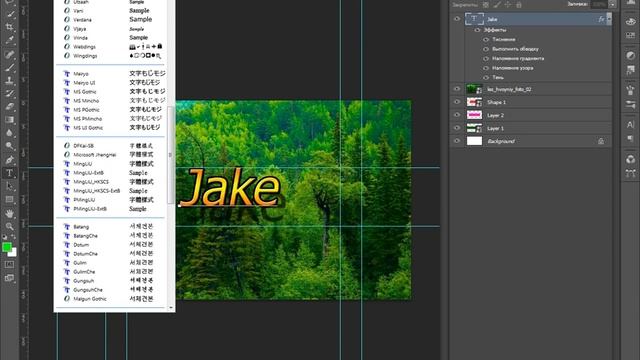This screenshot has height=360, width=640.
Task: Hide the Shape 1 layer
Action: [457, 102]
